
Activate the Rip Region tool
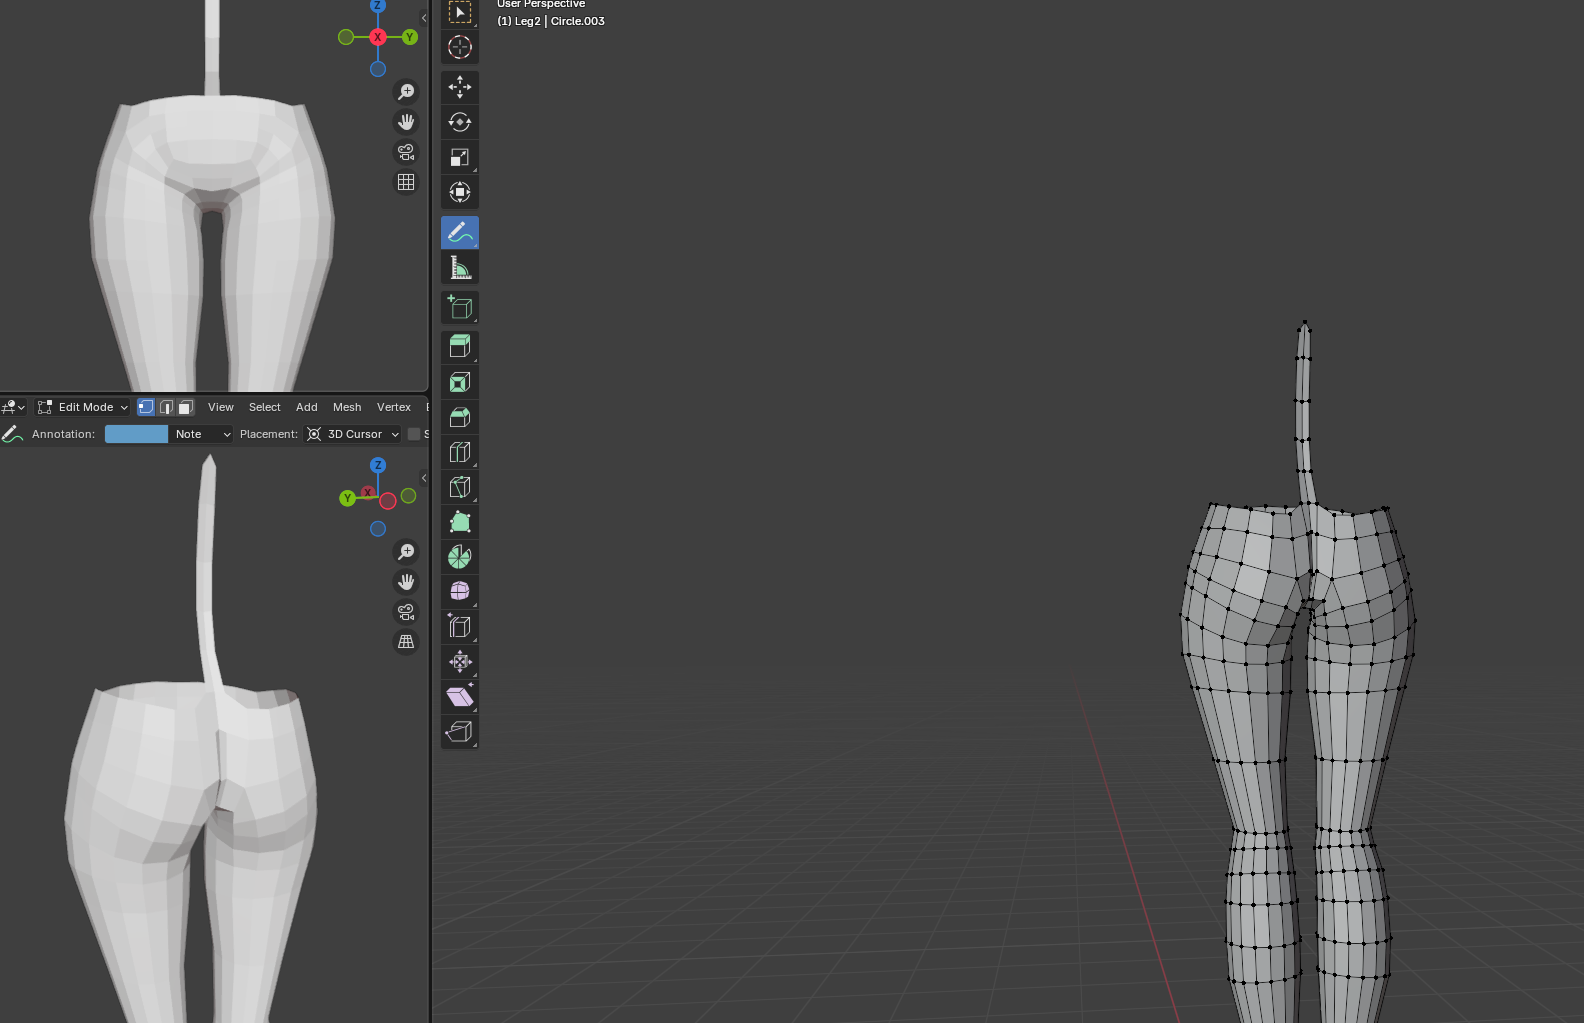point(460,732)
